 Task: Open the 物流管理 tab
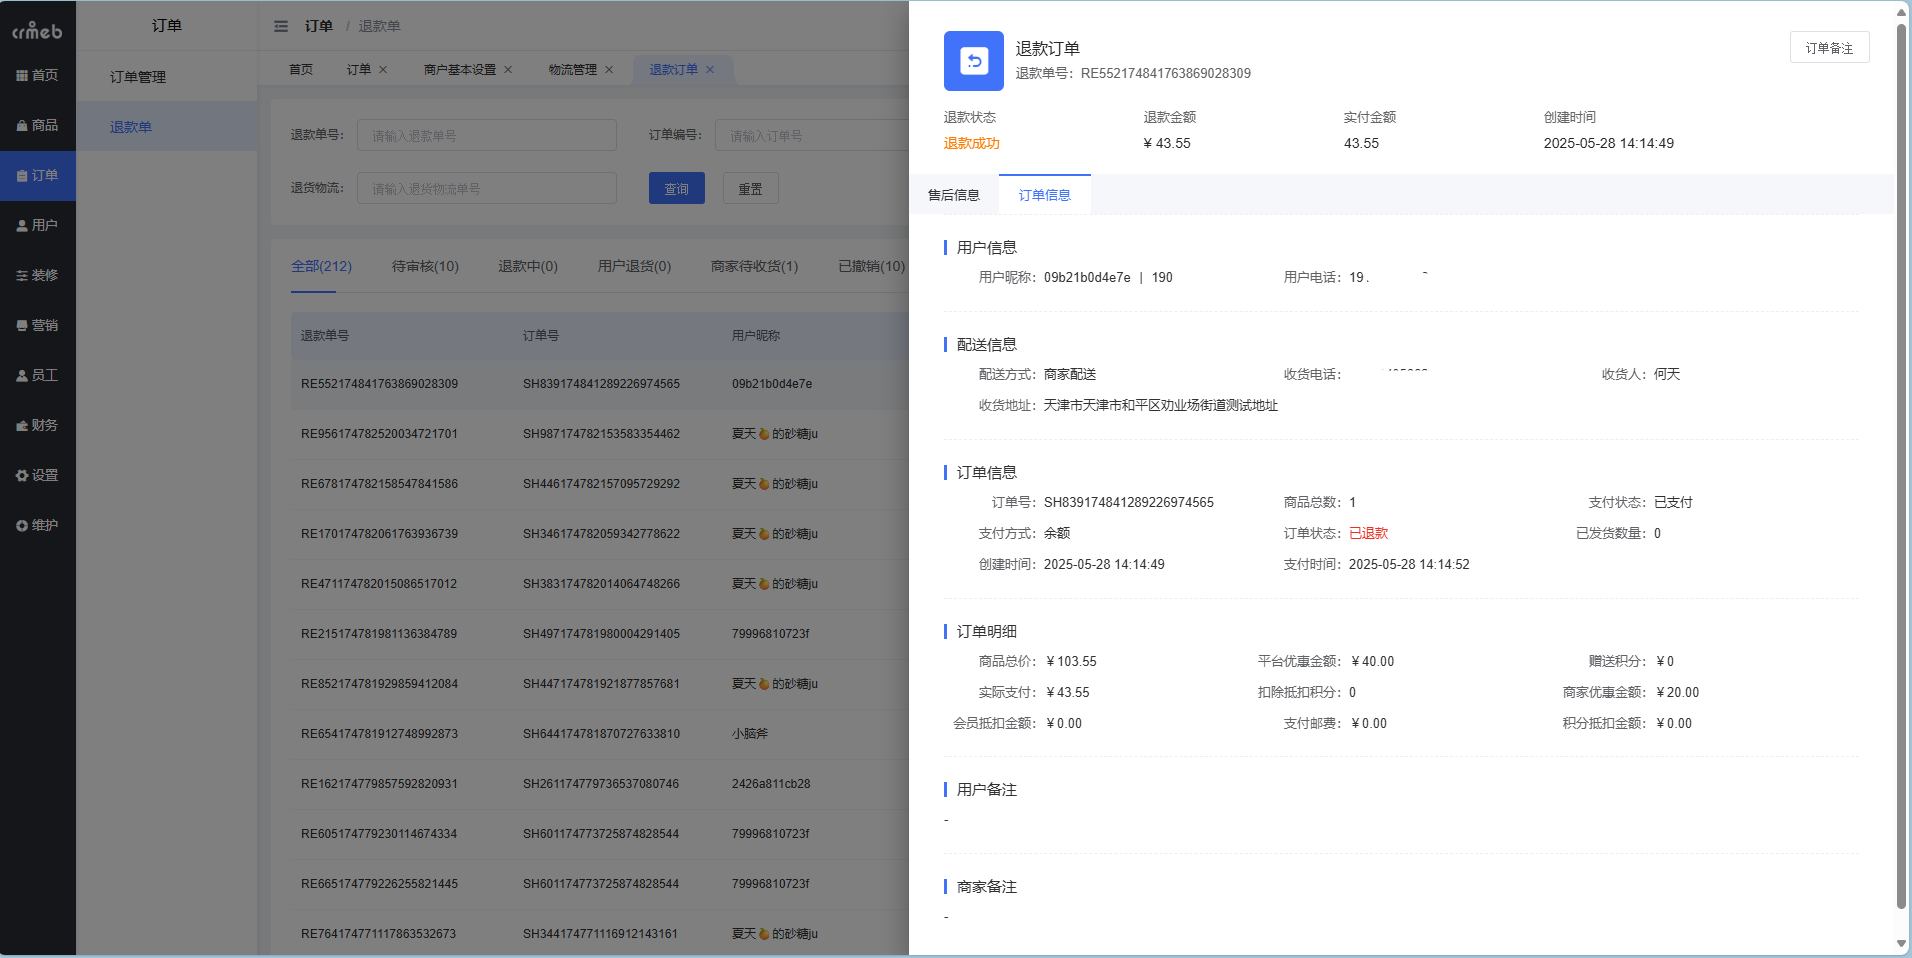[x=572, y=69]
